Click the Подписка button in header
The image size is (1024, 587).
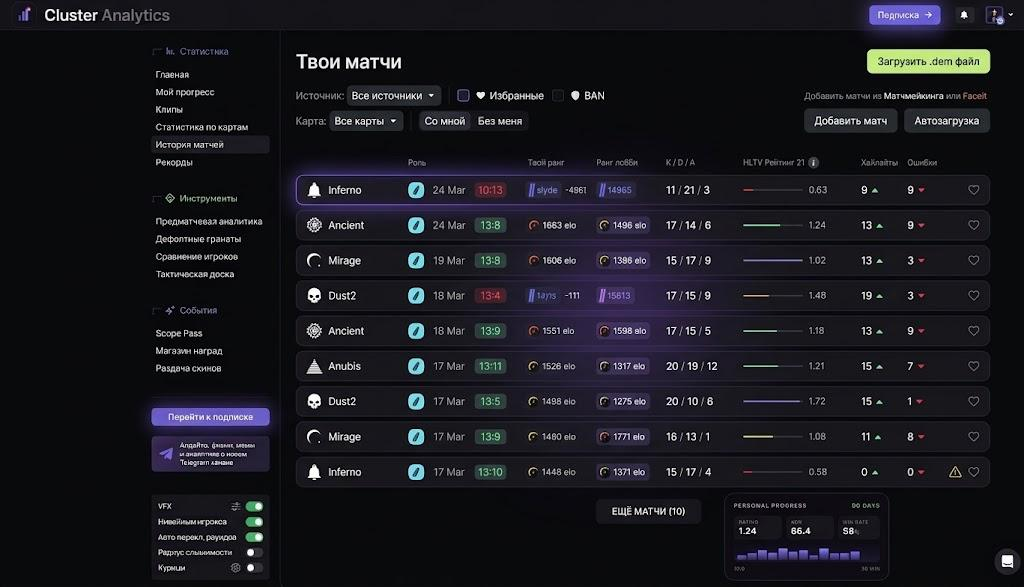[904, 14]
